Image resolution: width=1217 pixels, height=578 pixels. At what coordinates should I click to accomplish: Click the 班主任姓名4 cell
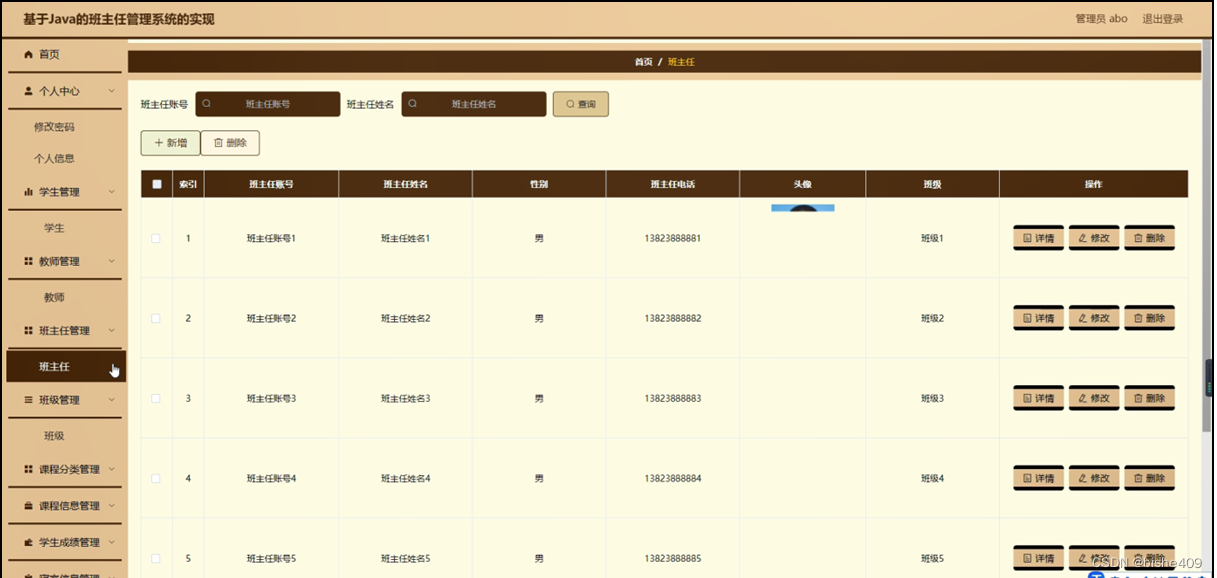click(x=405, y=478)
